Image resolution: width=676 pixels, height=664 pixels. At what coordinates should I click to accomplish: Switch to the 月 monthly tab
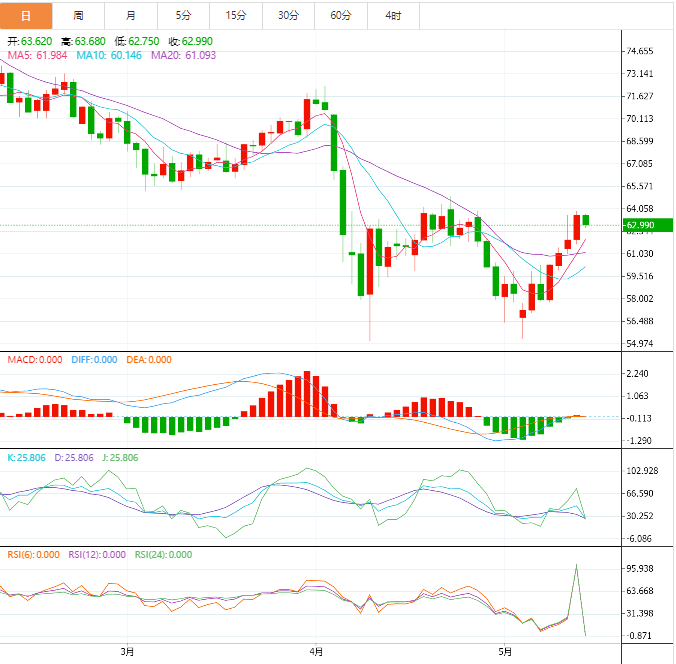[131, 16]
